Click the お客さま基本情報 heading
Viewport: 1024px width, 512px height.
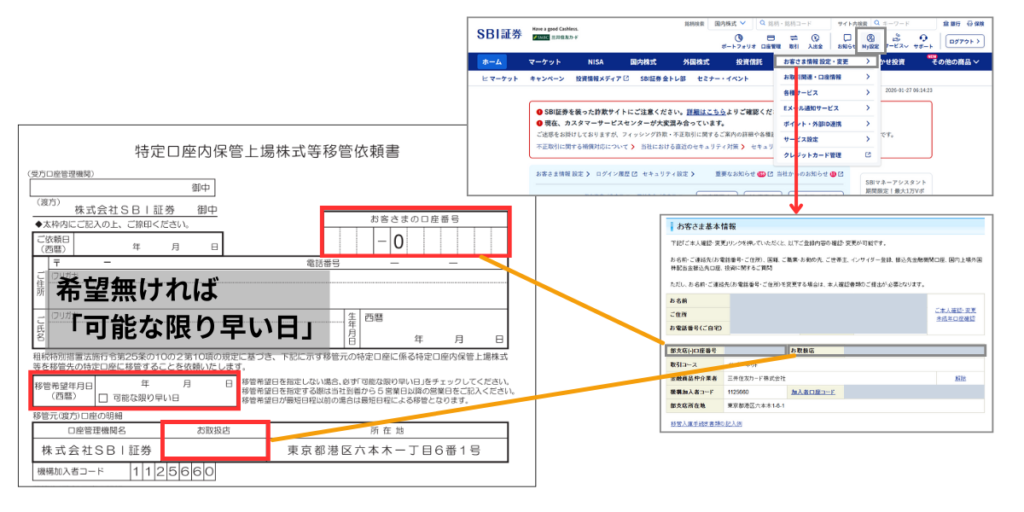707,227
